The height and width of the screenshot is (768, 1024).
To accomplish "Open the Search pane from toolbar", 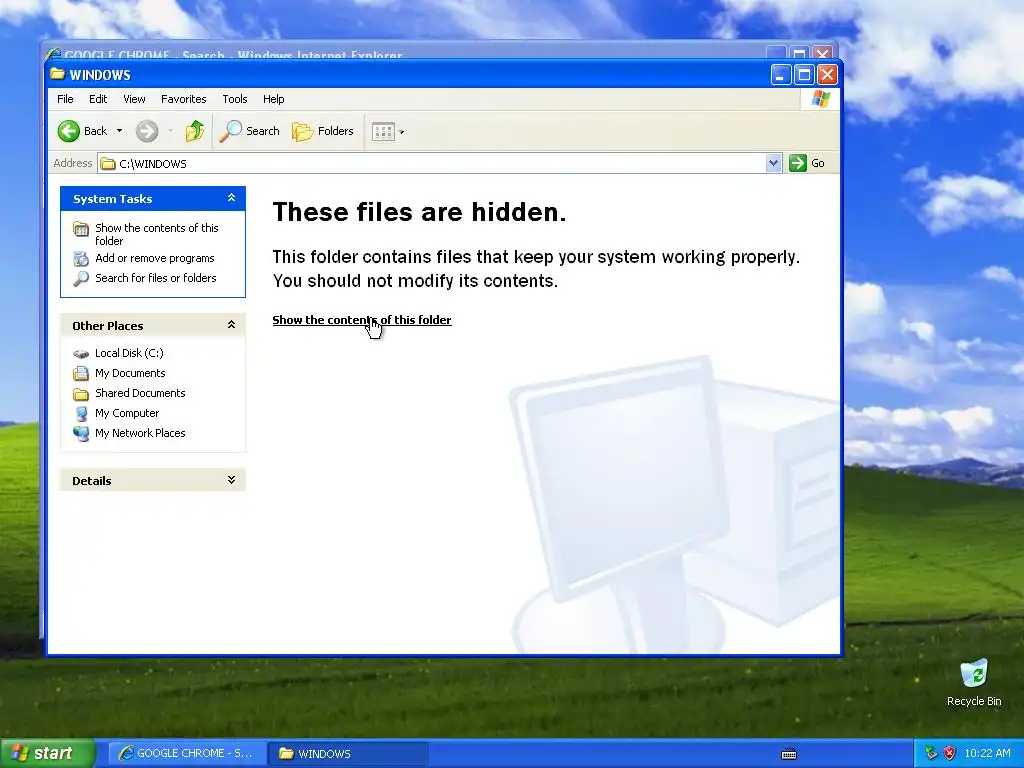I will click(x=249, y=131).
